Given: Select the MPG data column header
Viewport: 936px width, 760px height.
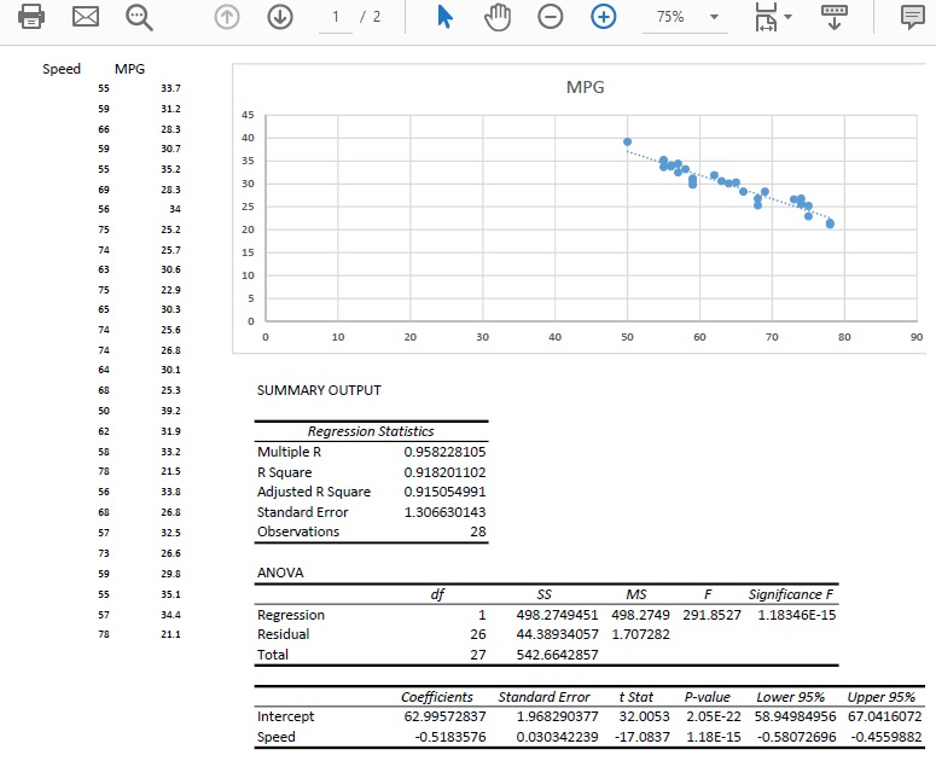Looking at the screenshot, I should click(x=130, y=69).
